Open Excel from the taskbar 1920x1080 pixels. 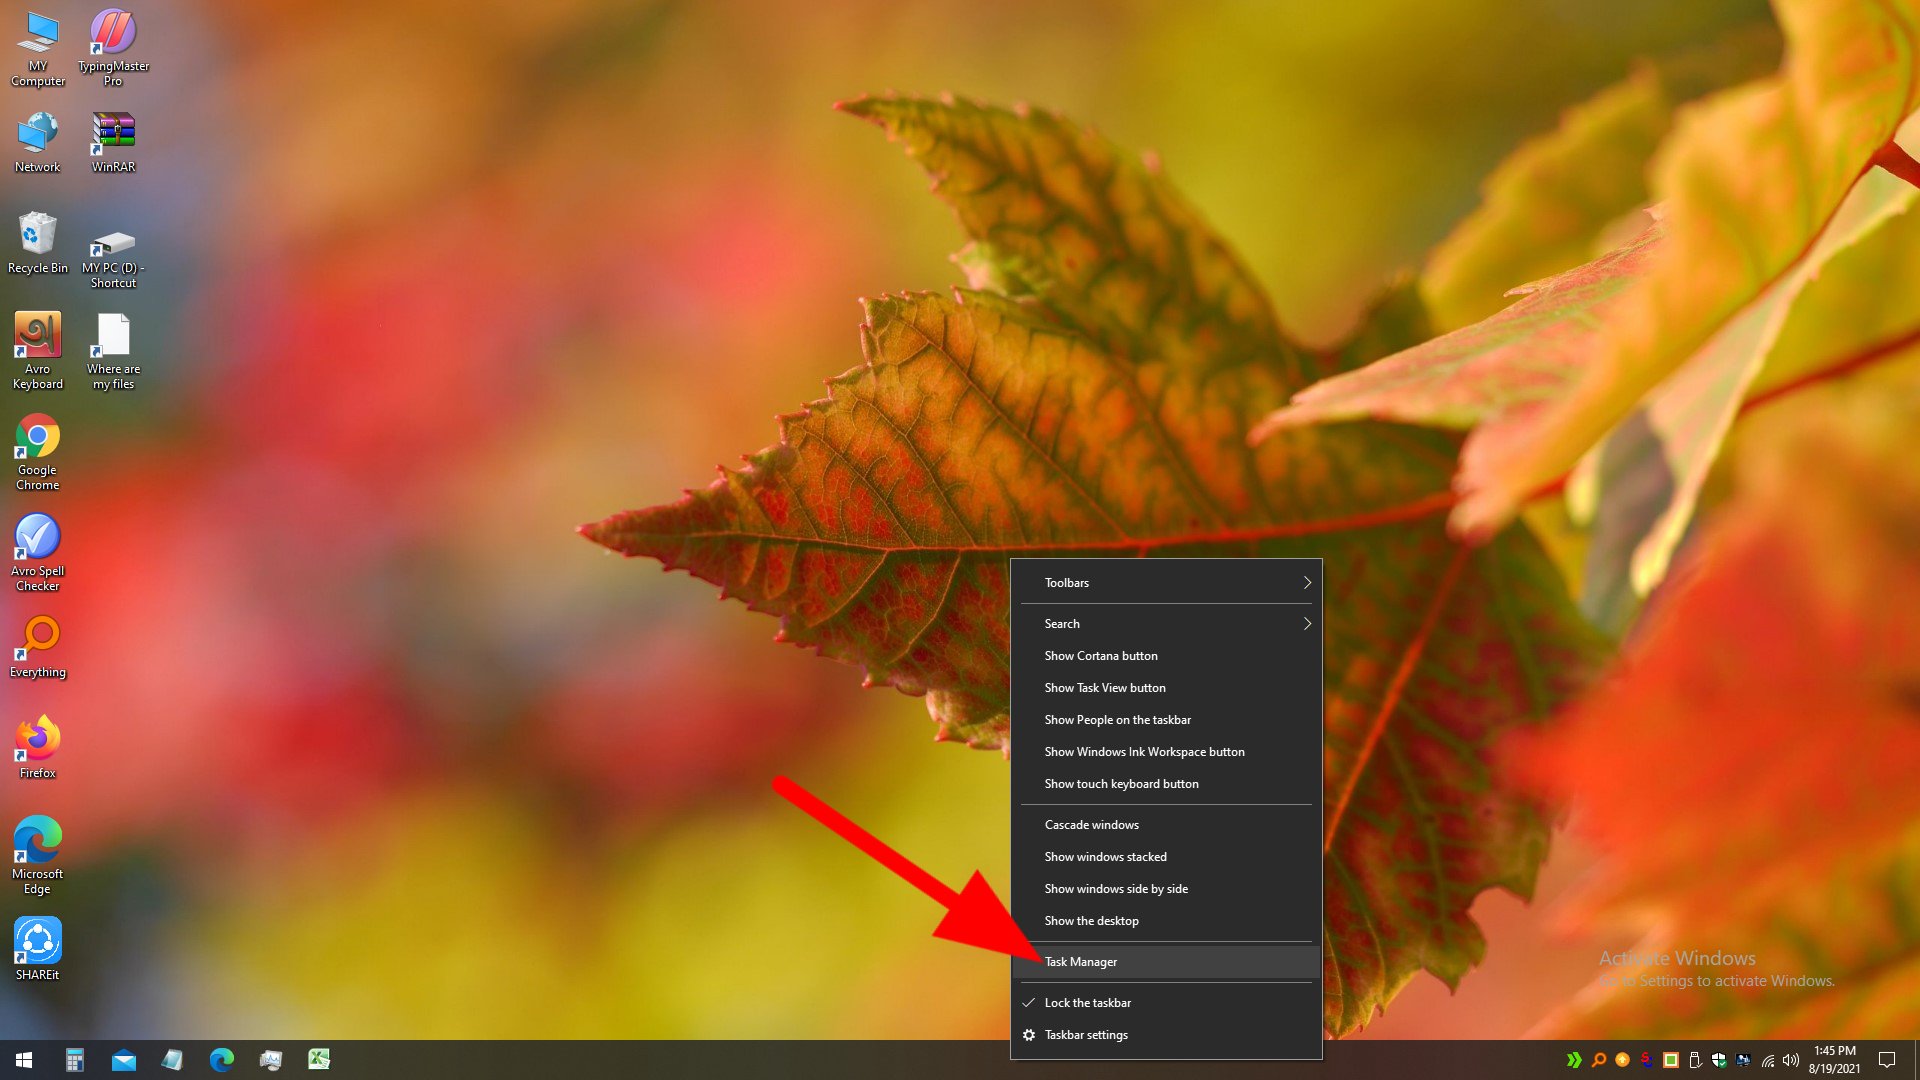[320, 1059]
